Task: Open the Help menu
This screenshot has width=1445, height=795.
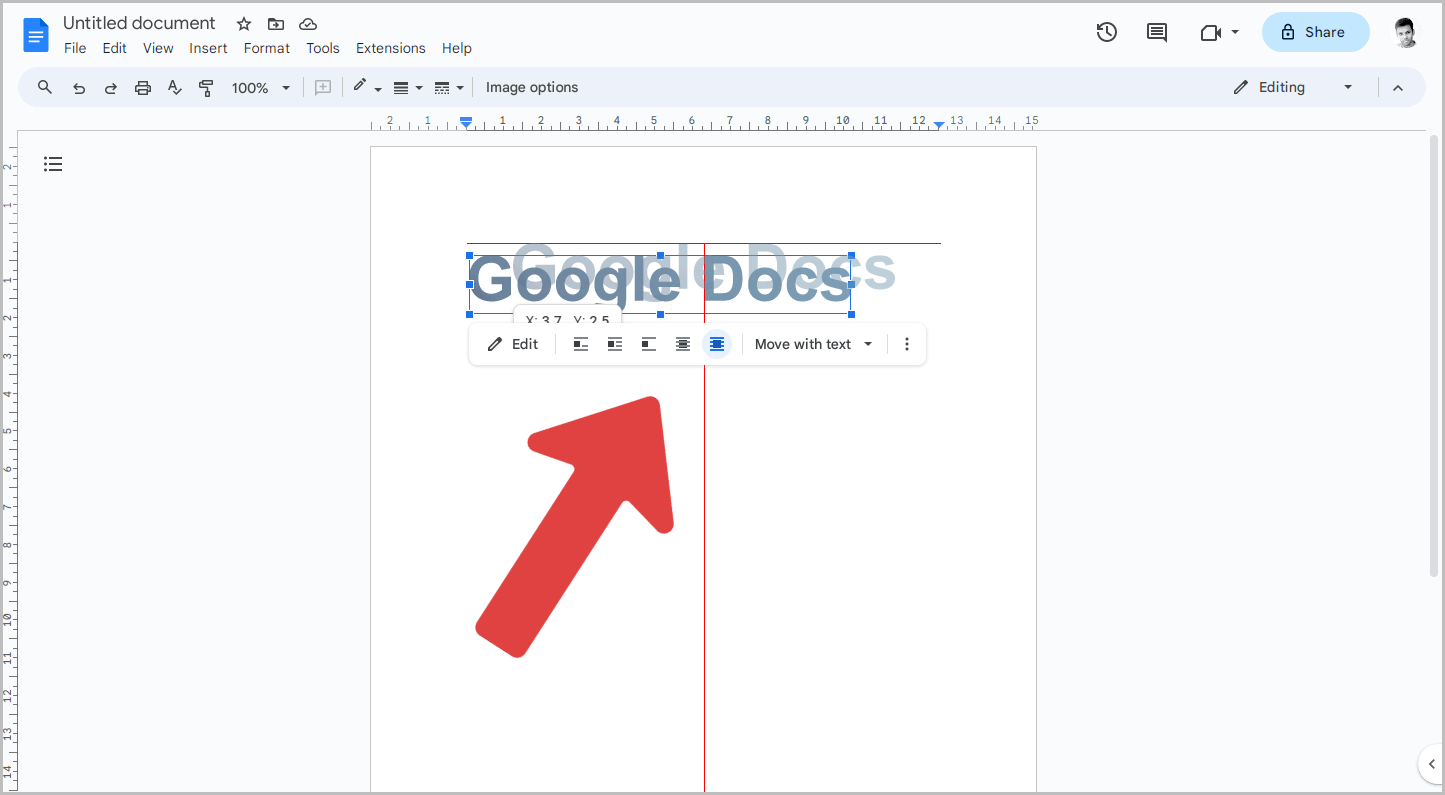Action: (x=457, y=48)
